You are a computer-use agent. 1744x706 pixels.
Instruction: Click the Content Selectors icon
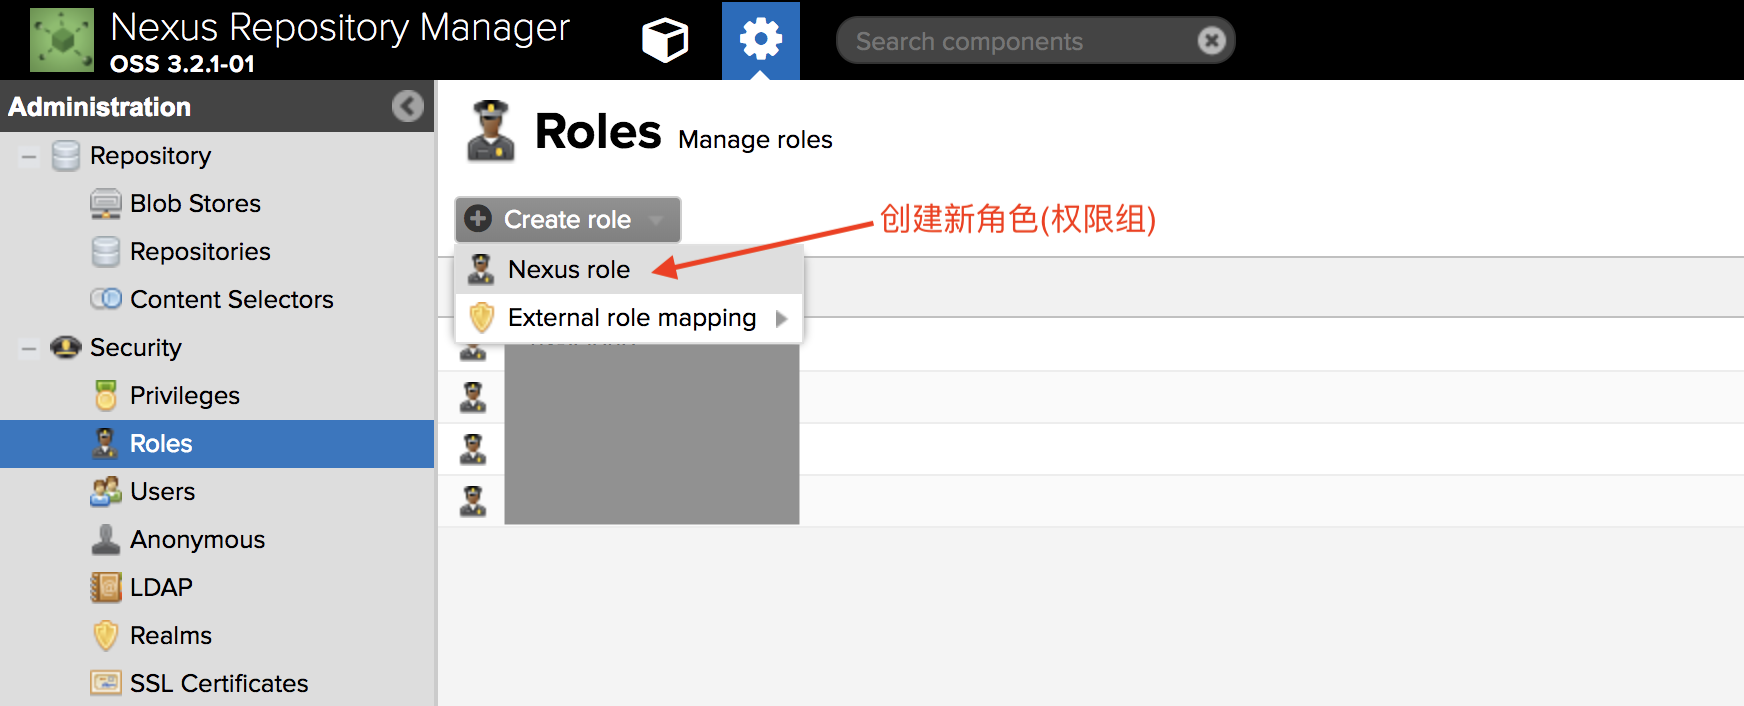point(106,299)
